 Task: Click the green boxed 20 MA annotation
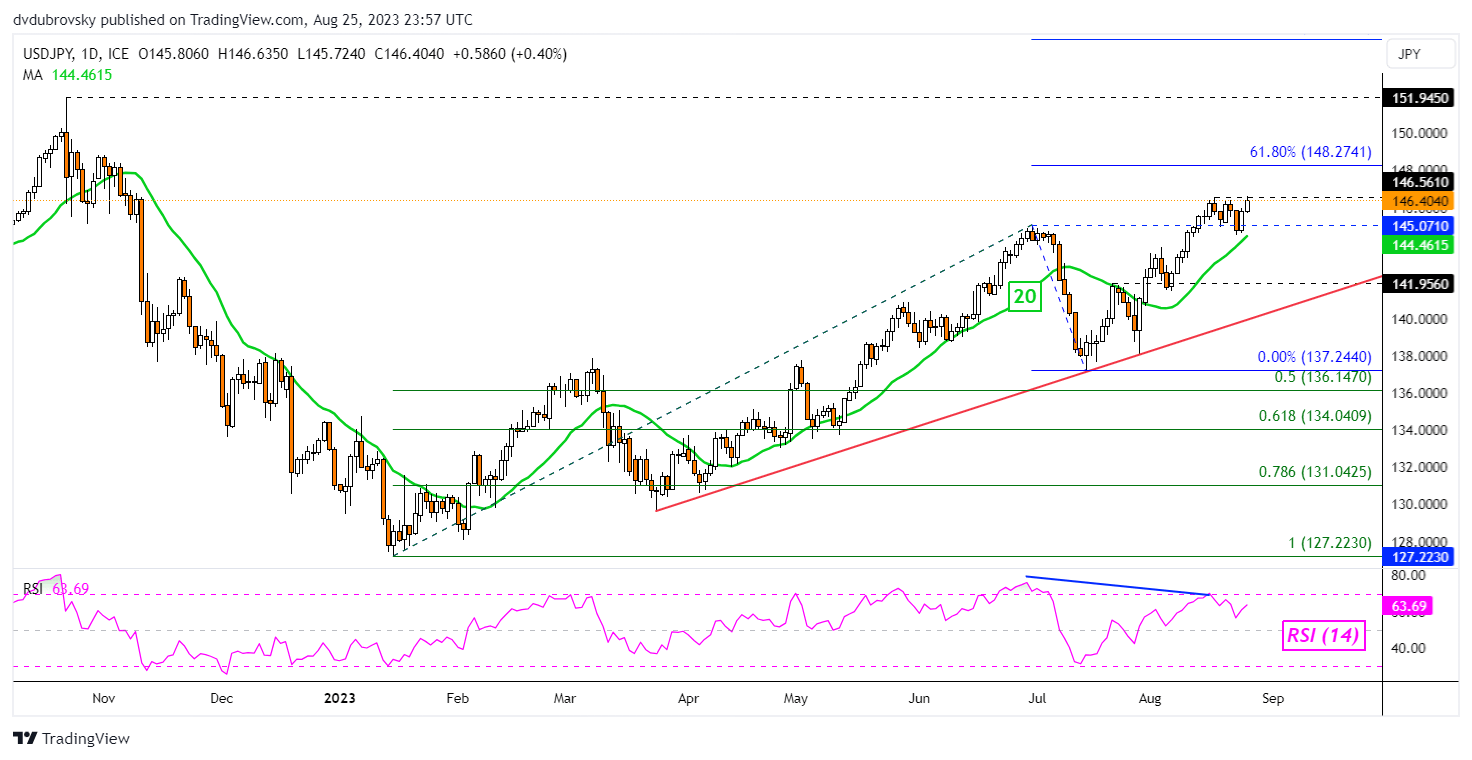click(x=1023, y=295)
